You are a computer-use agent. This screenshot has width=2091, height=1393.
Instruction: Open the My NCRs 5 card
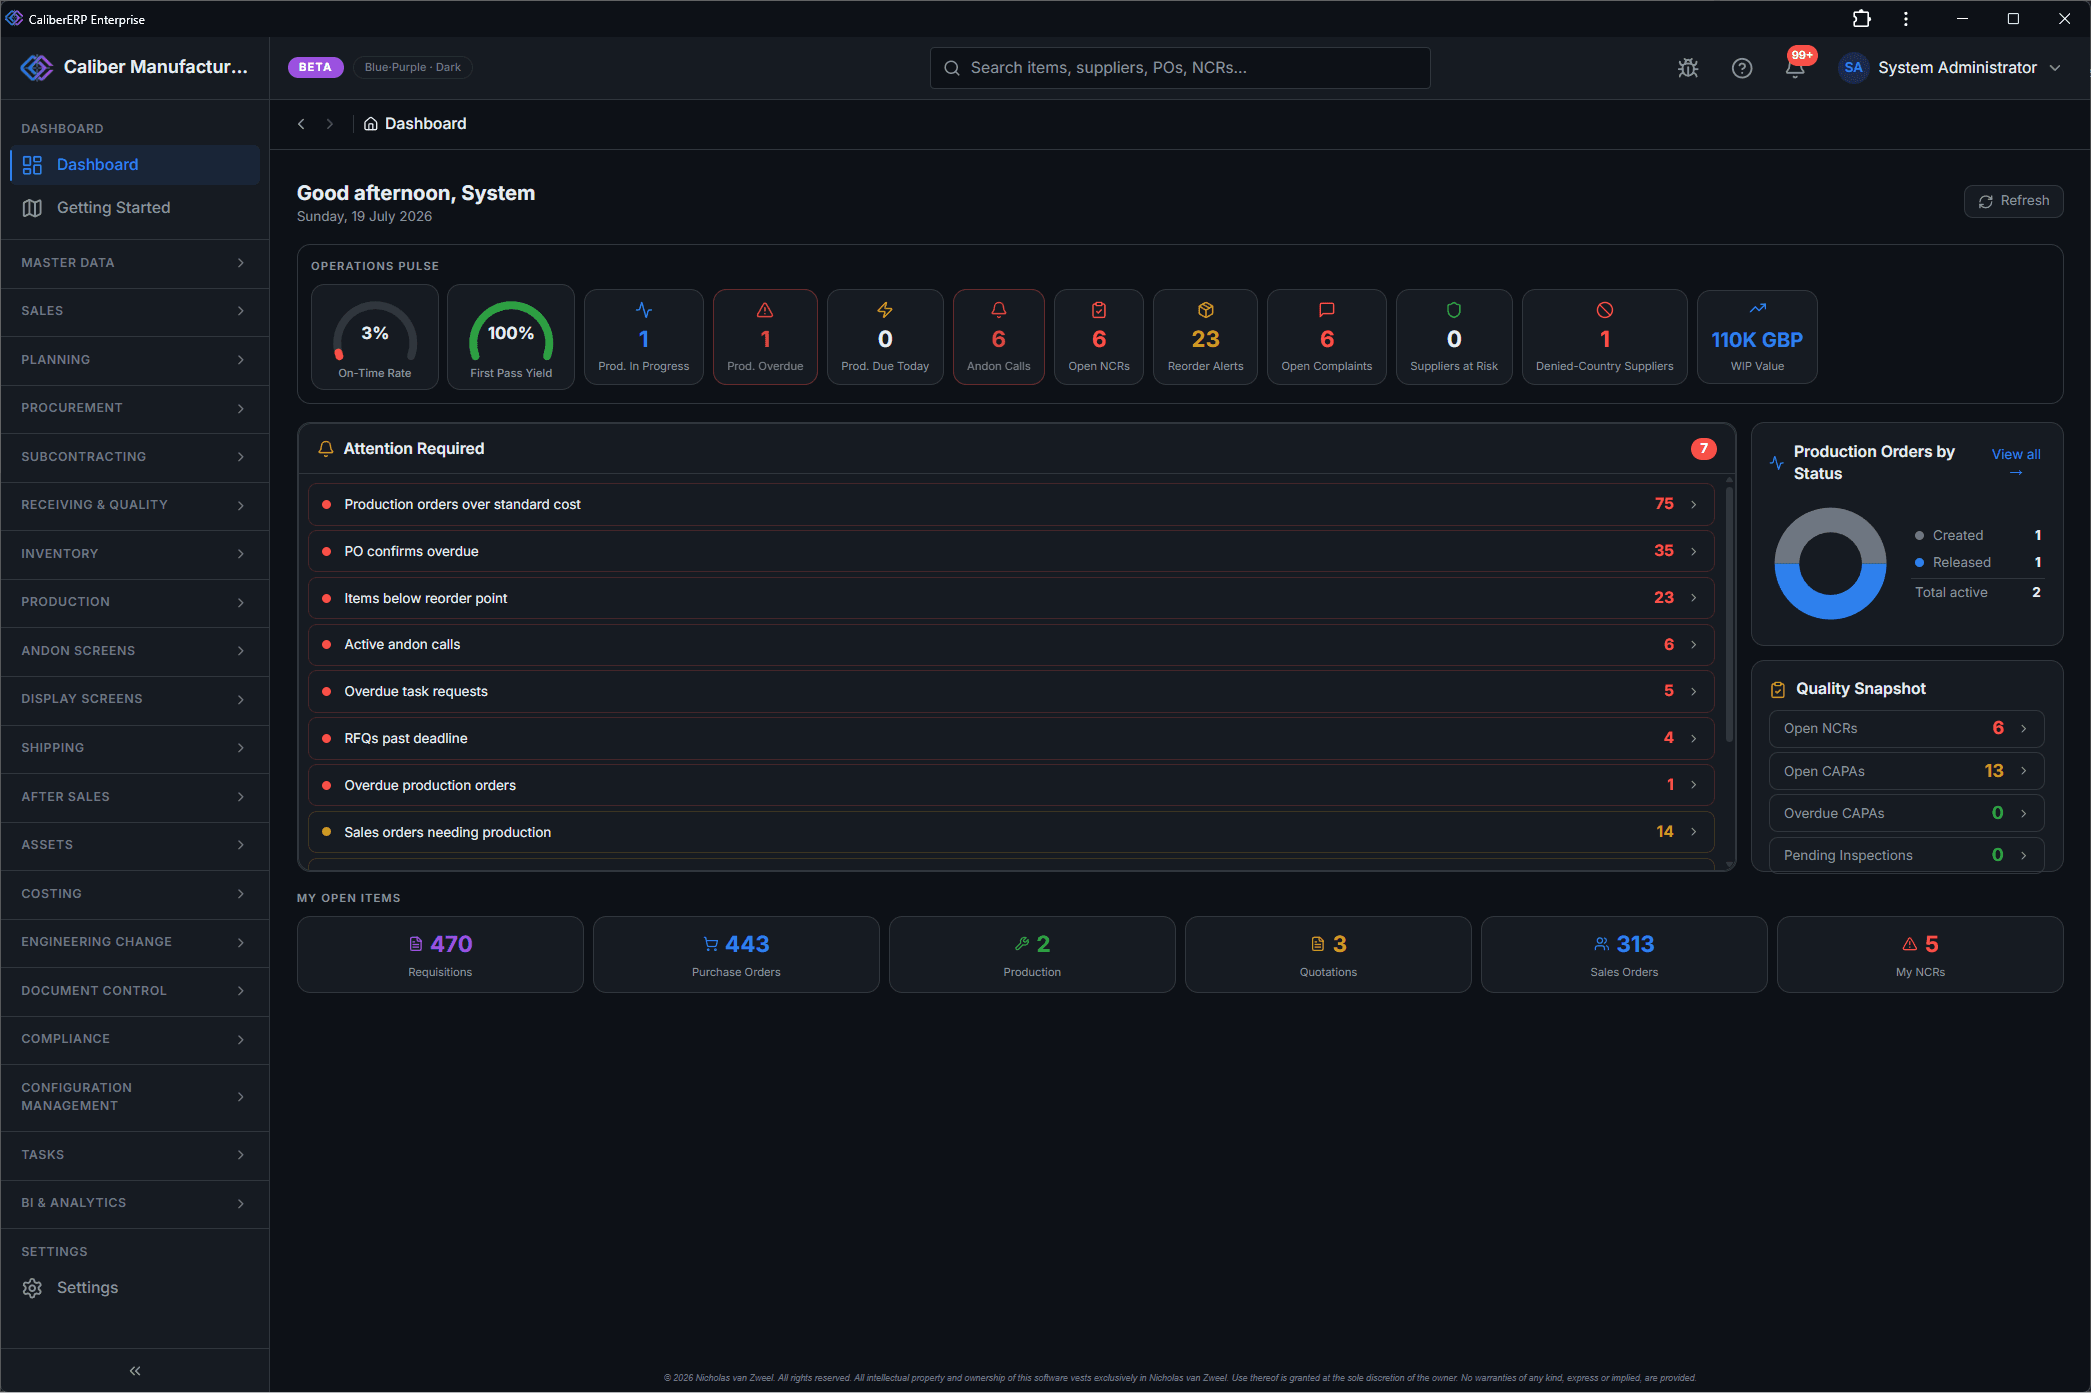pos(1920,955)
